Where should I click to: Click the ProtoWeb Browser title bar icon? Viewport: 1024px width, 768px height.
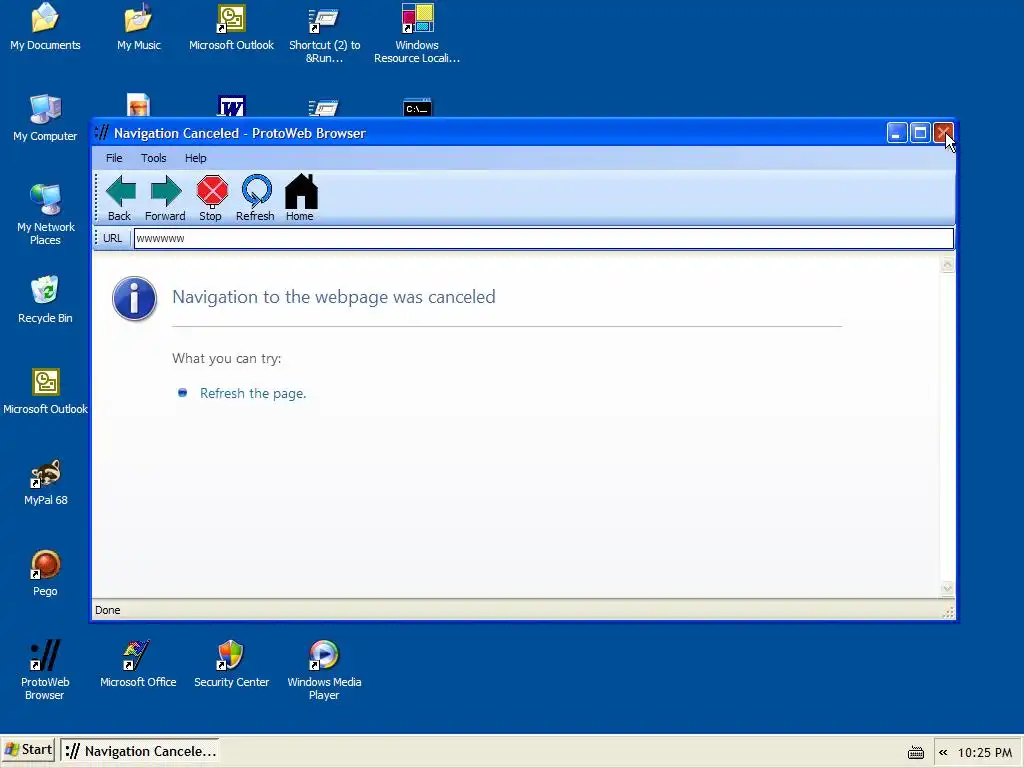coord(103,133)
